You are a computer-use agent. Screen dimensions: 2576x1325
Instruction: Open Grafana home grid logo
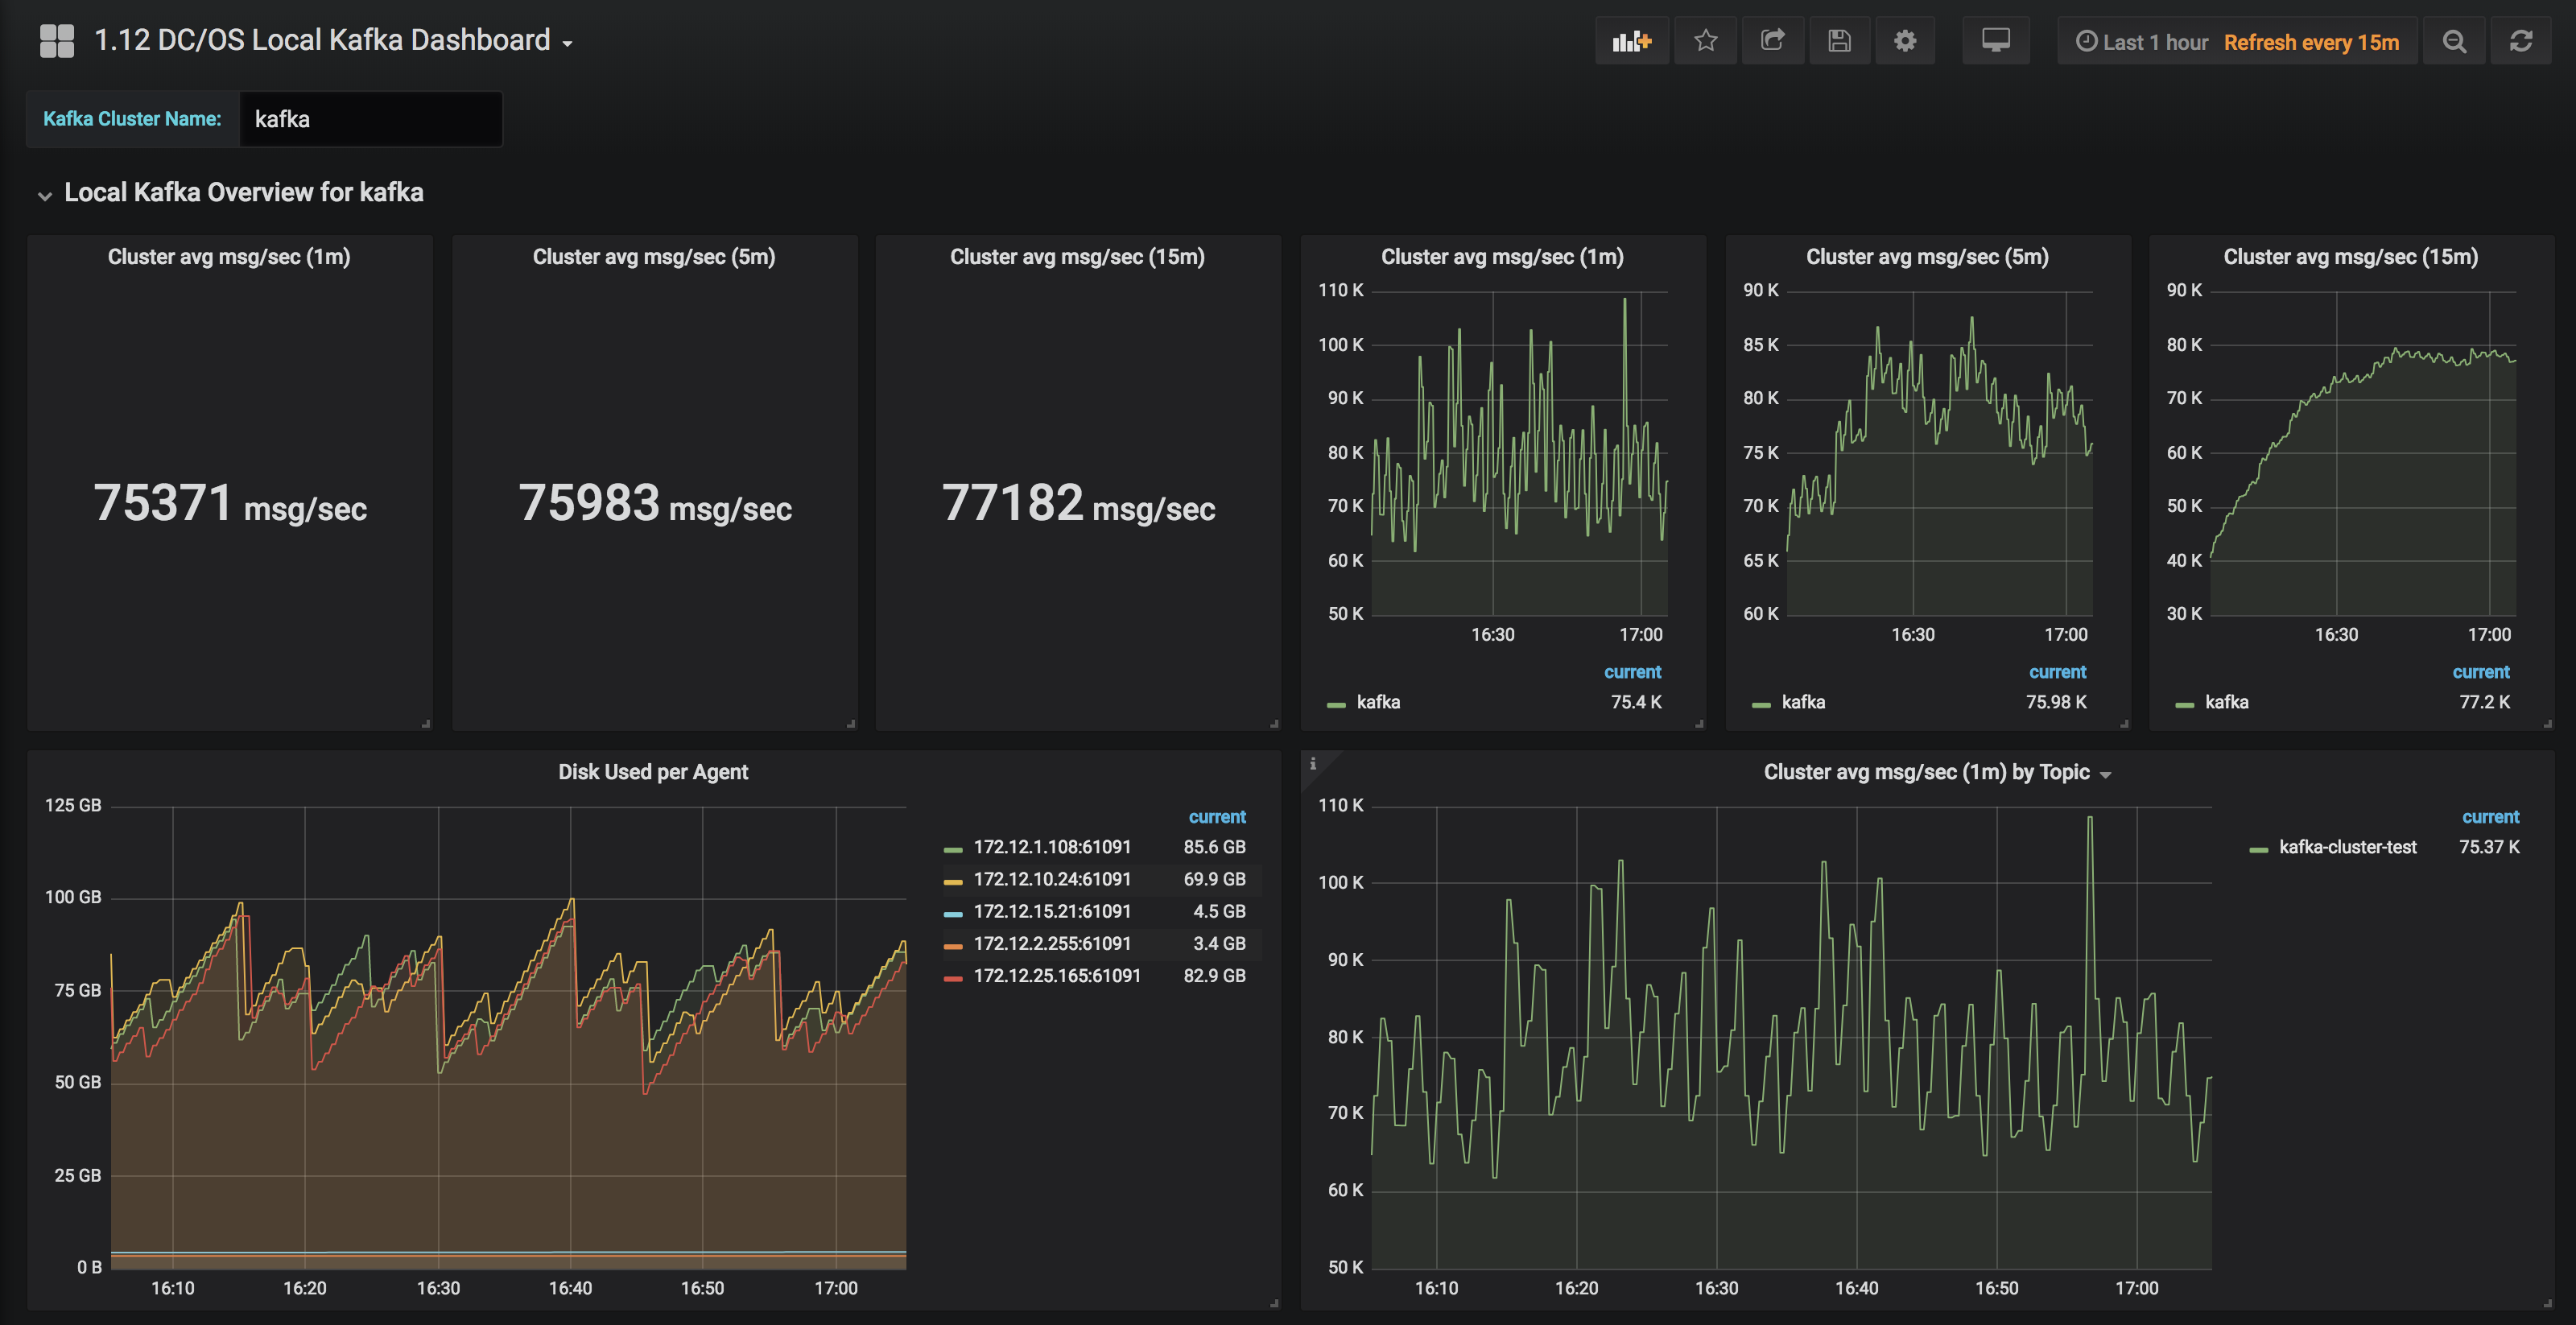click(x=57, y=41)
